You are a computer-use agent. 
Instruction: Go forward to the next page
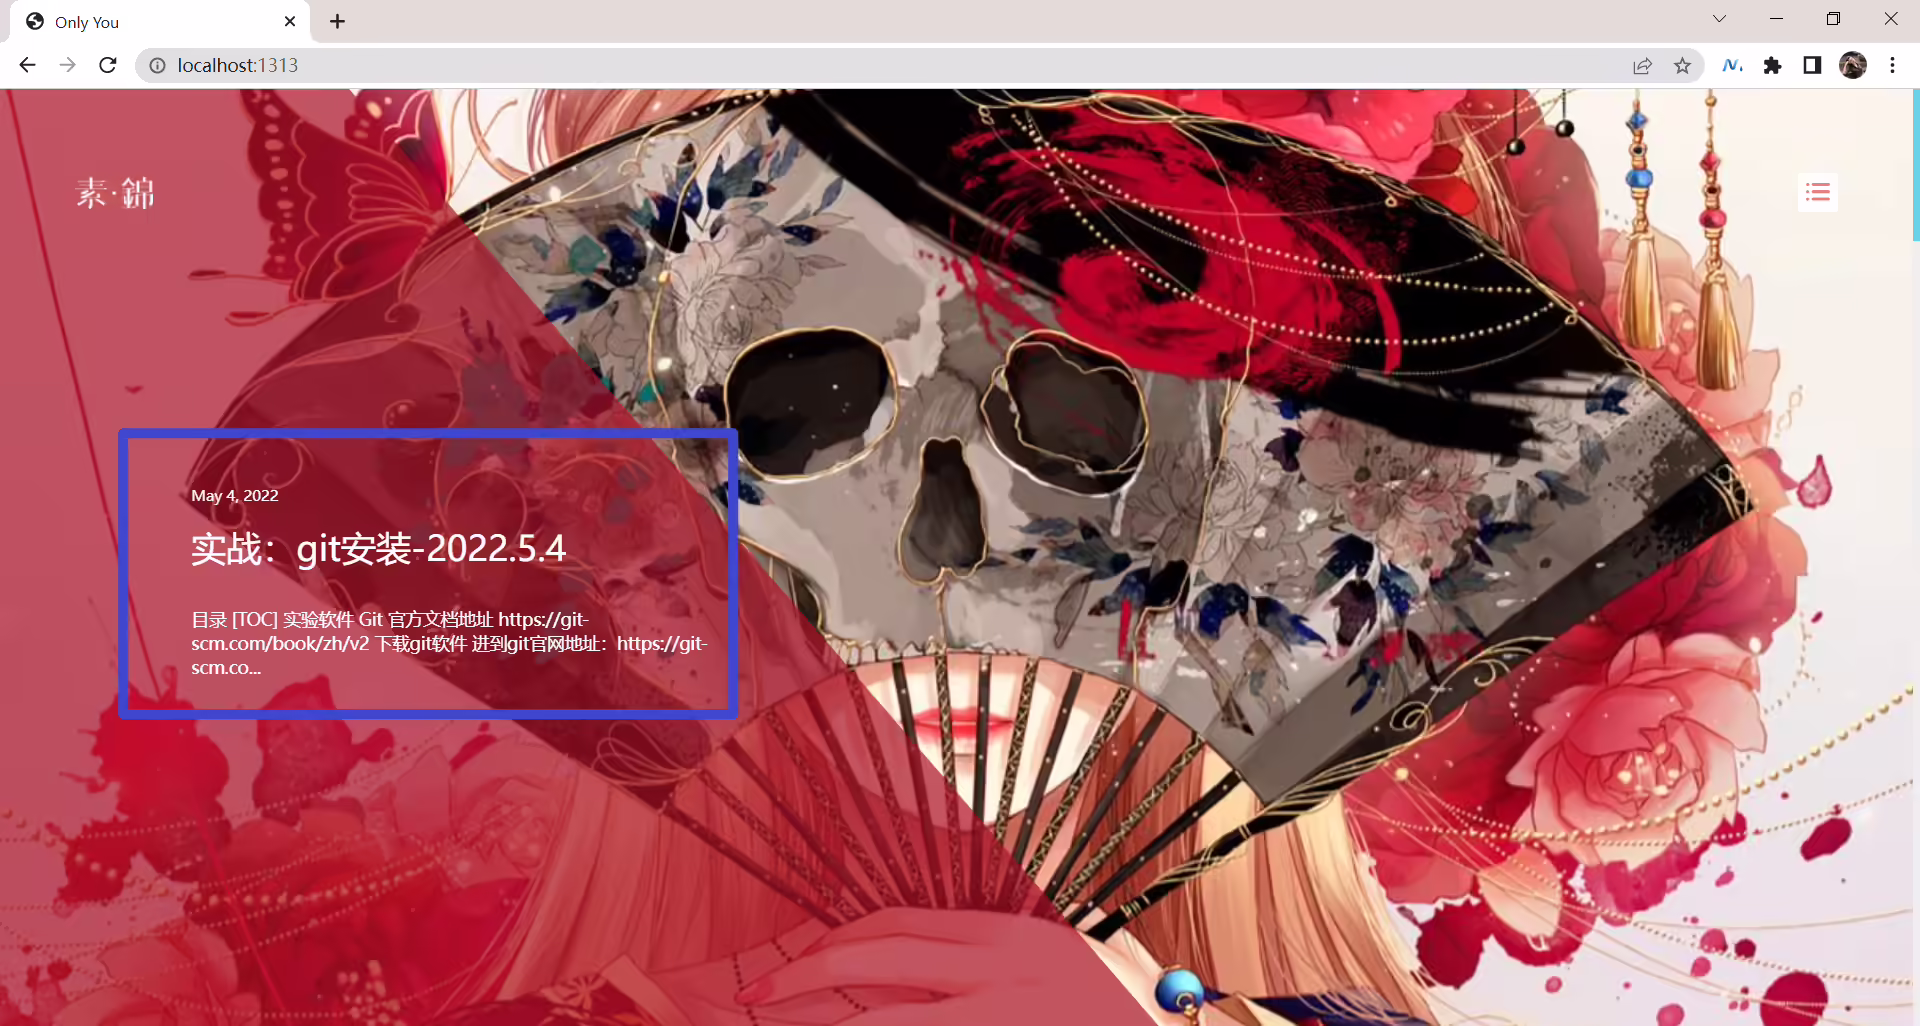point(67,65)
